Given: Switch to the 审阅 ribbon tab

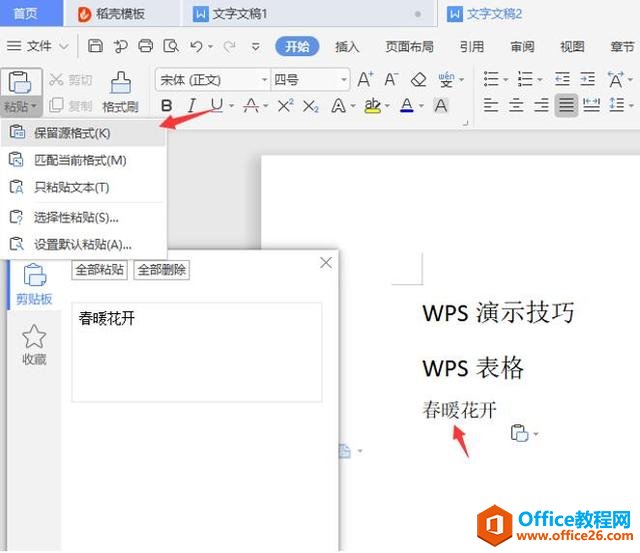Looking at the screenshot, I should (x=522, y=47).
